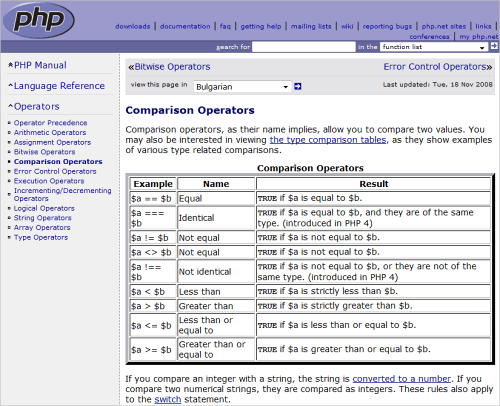Screen dimensions: 500x406
Task: Open Type Operators page
Action: pos(41,237)
